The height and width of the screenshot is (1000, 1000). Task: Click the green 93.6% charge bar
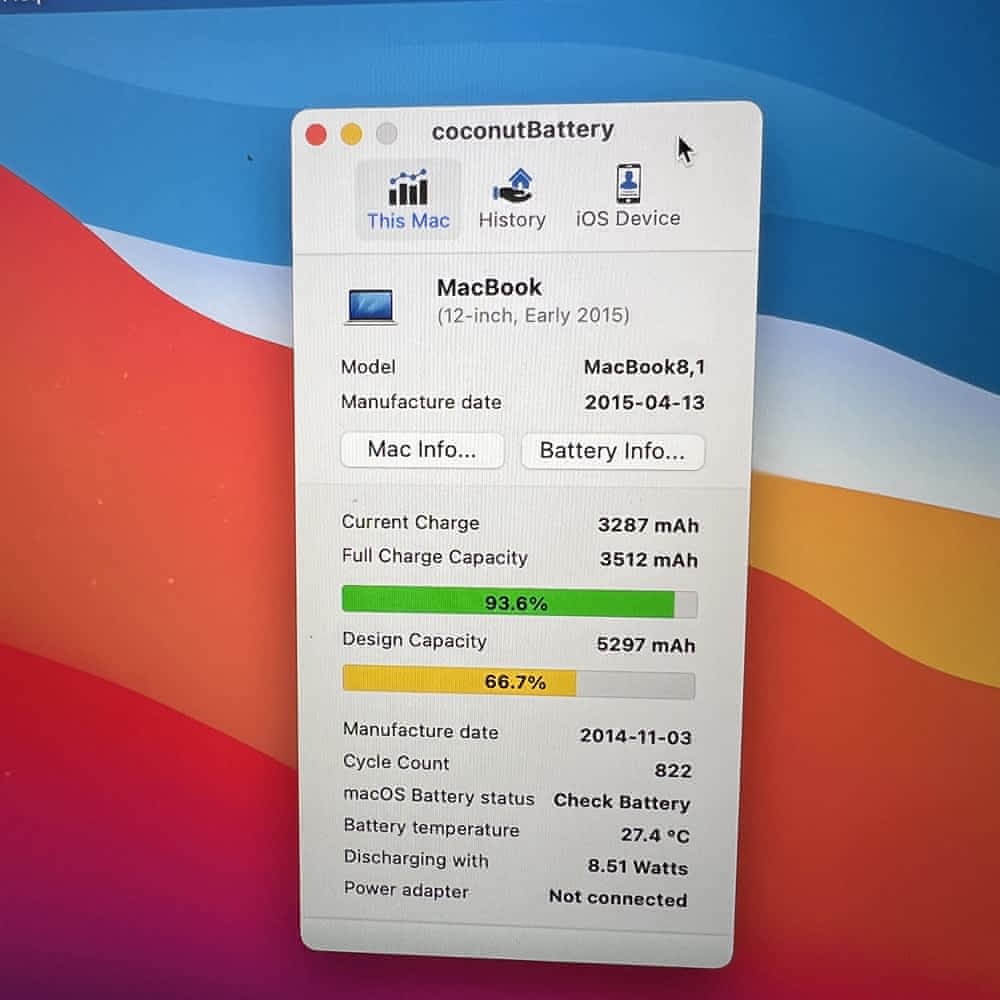(519, 603)
